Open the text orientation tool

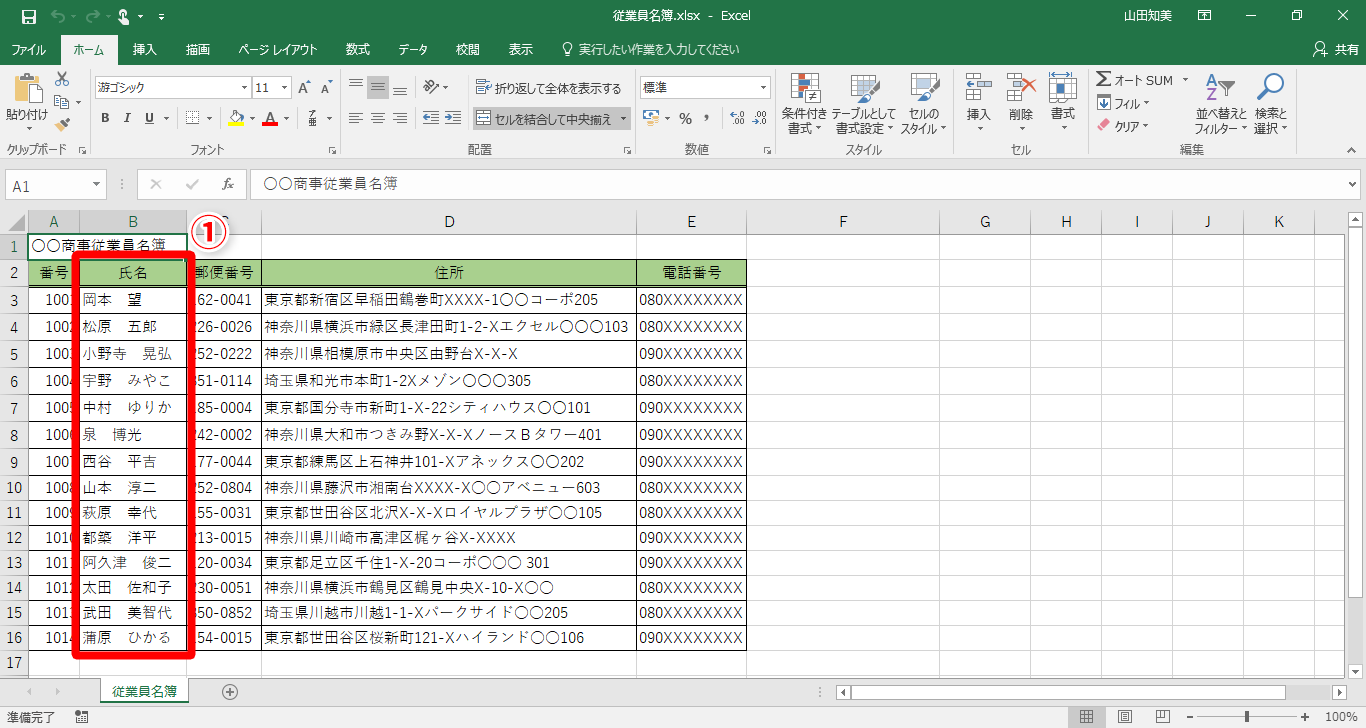click(x=431, y=87)
